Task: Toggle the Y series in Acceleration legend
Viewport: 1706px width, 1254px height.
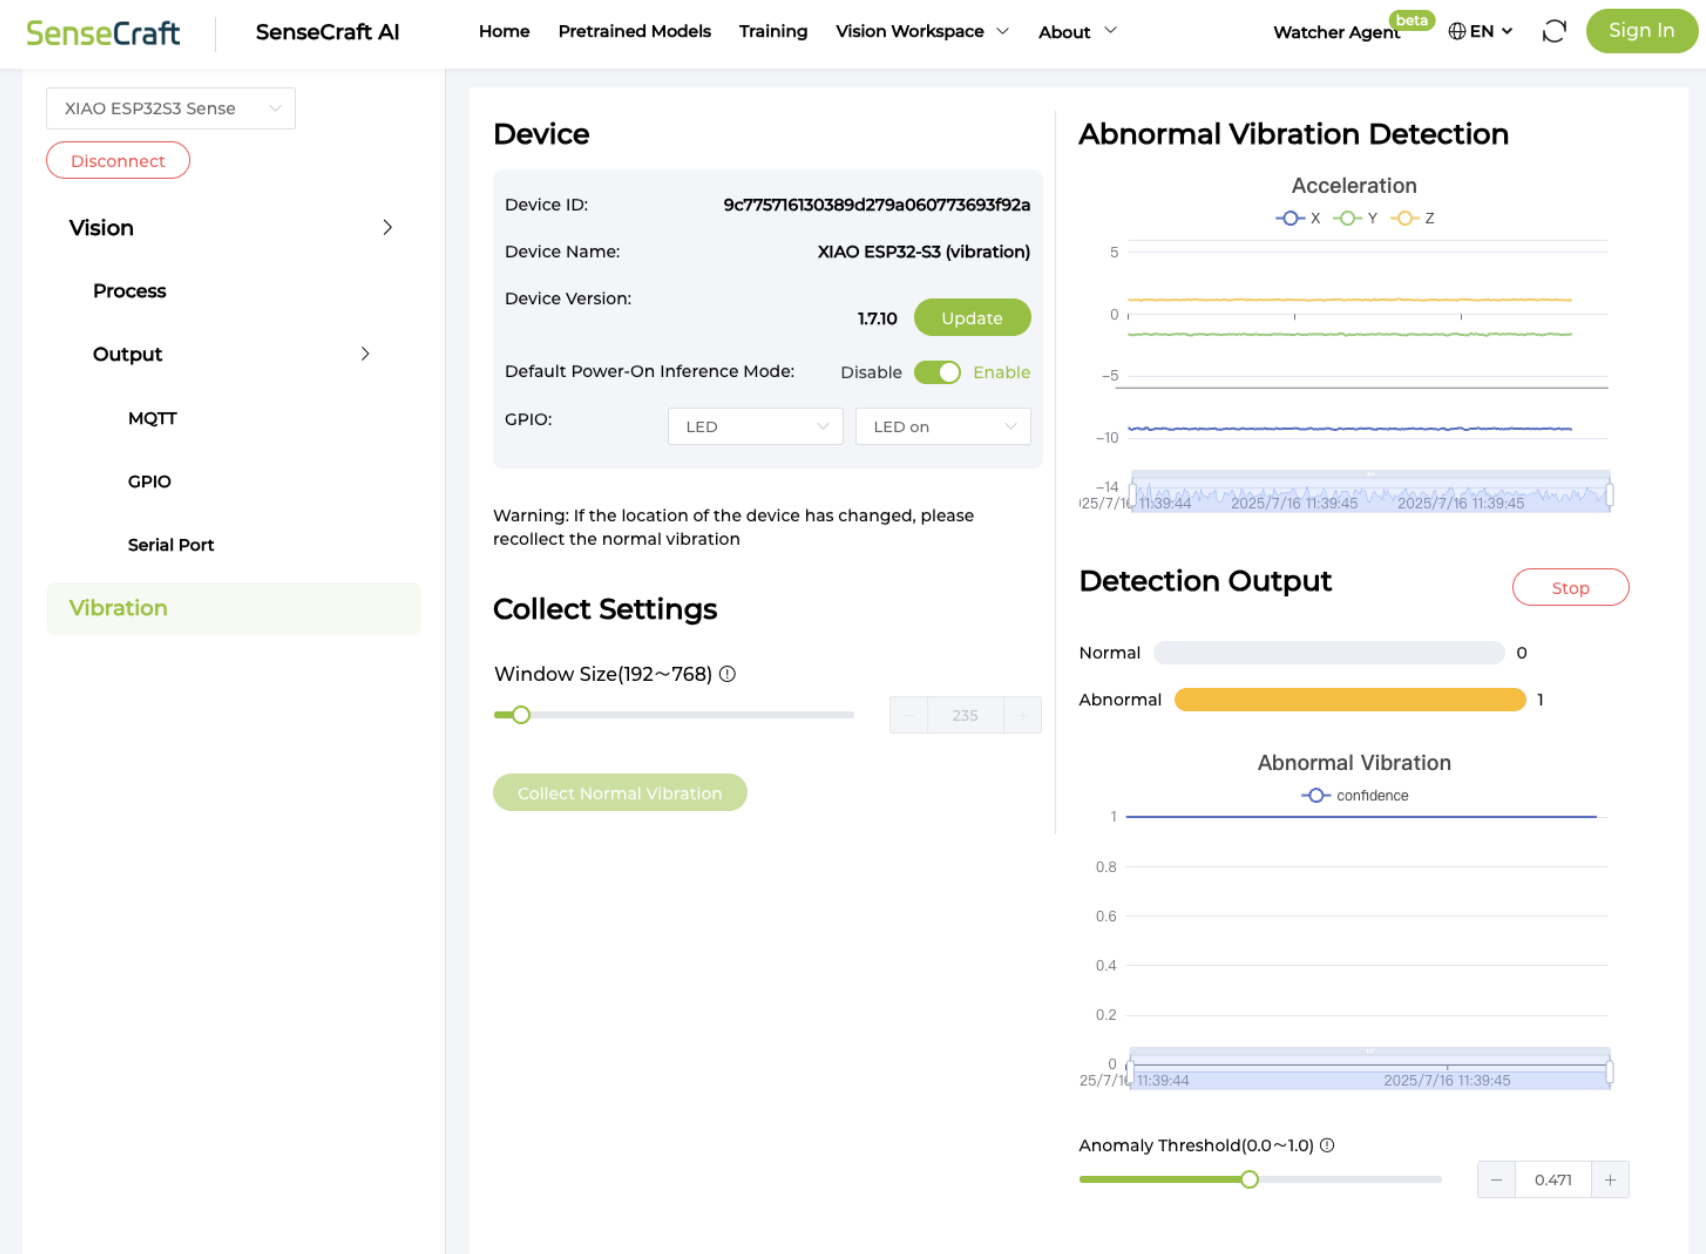Action: click(1356, 218)
